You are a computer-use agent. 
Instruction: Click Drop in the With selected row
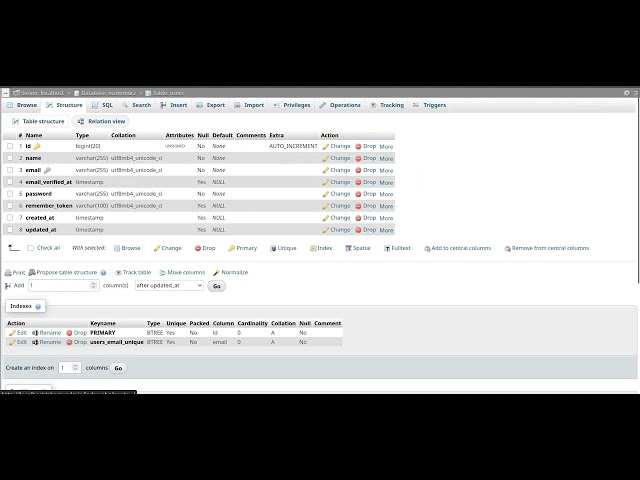[205, 248]
